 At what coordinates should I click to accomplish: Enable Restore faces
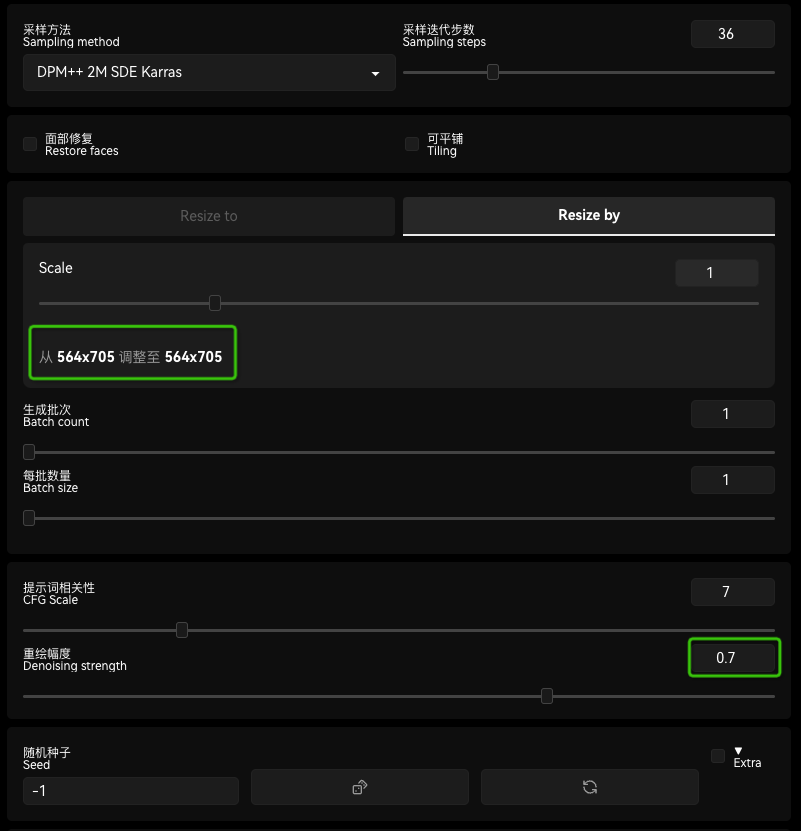tap(29, 143)
